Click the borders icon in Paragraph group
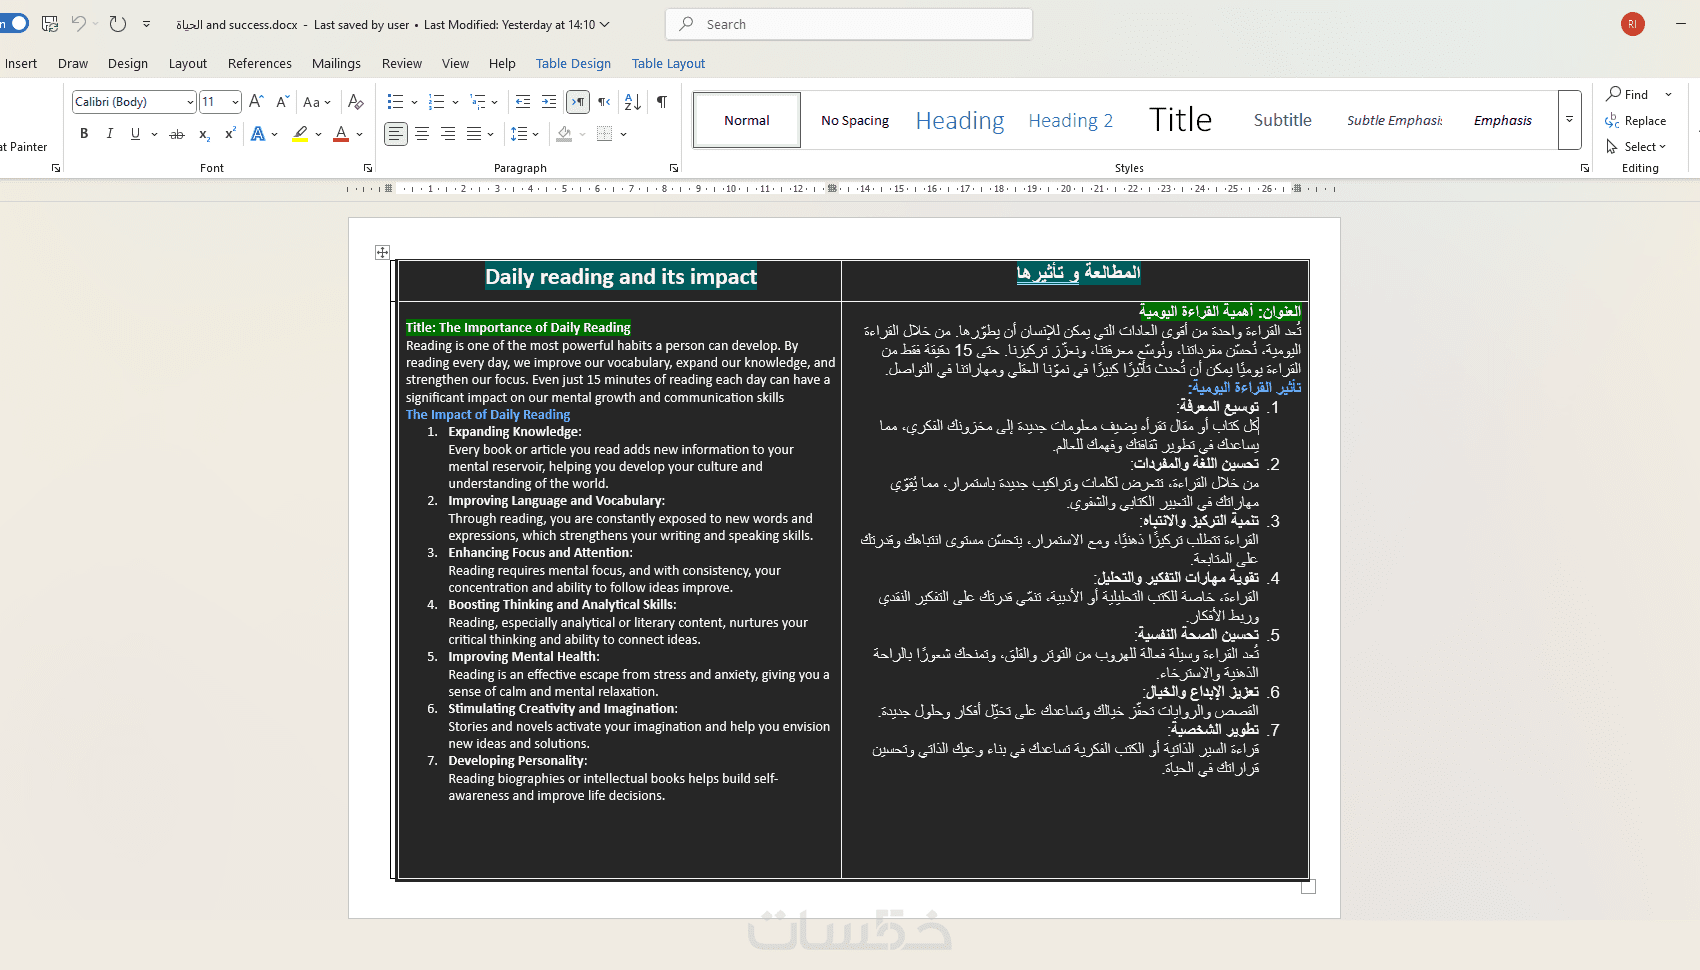This screenshot has width=1700, height=970. (604, 134)
